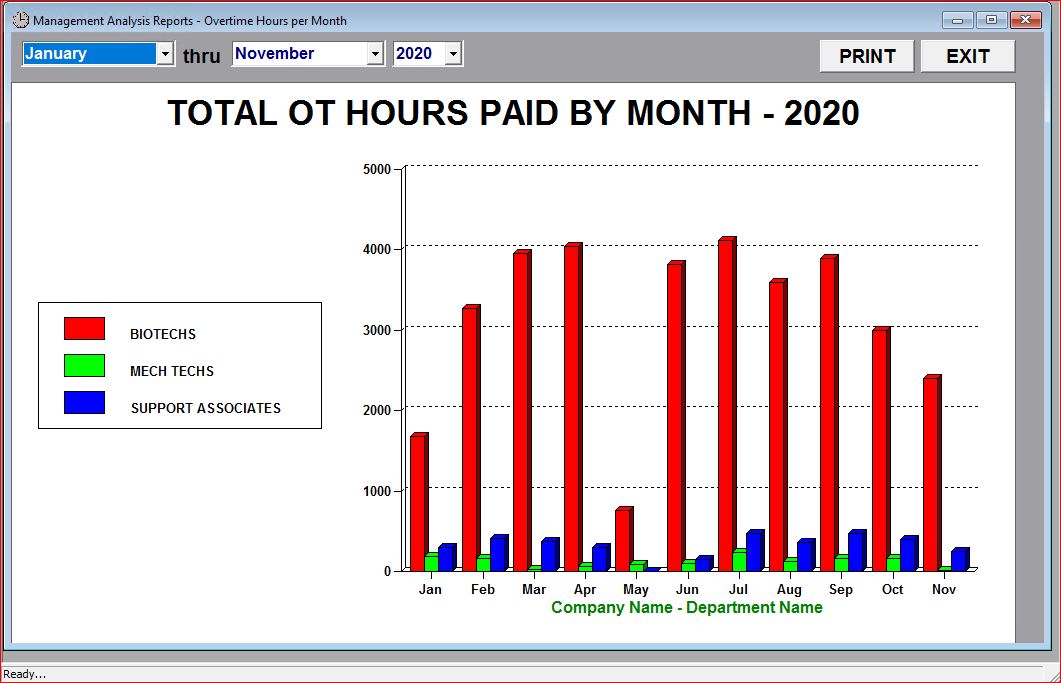Viewport: 1061px width, 683px height.
Task: Click the Ready... status bar text
Action: click(24, 674)
